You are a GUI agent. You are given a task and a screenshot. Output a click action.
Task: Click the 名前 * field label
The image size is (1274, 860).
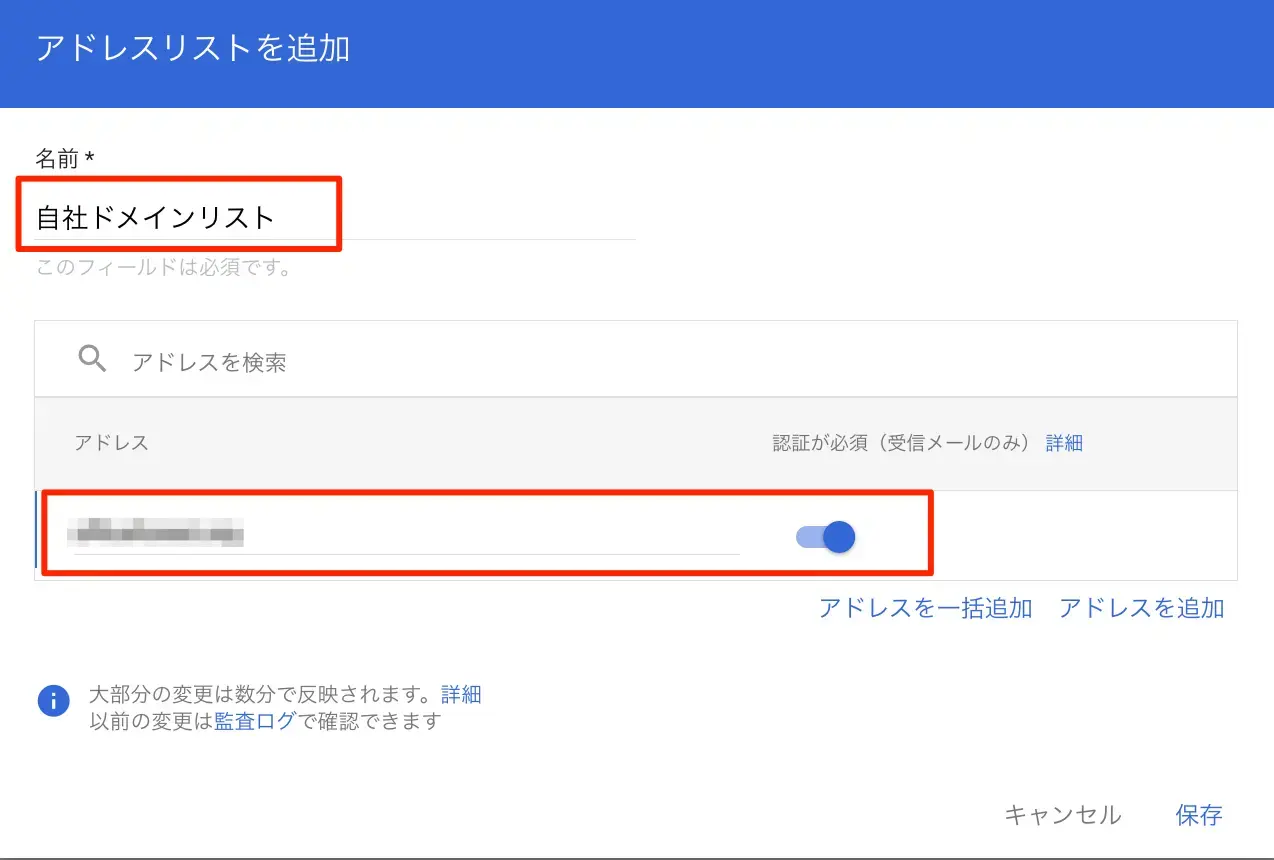coord(65,158)
